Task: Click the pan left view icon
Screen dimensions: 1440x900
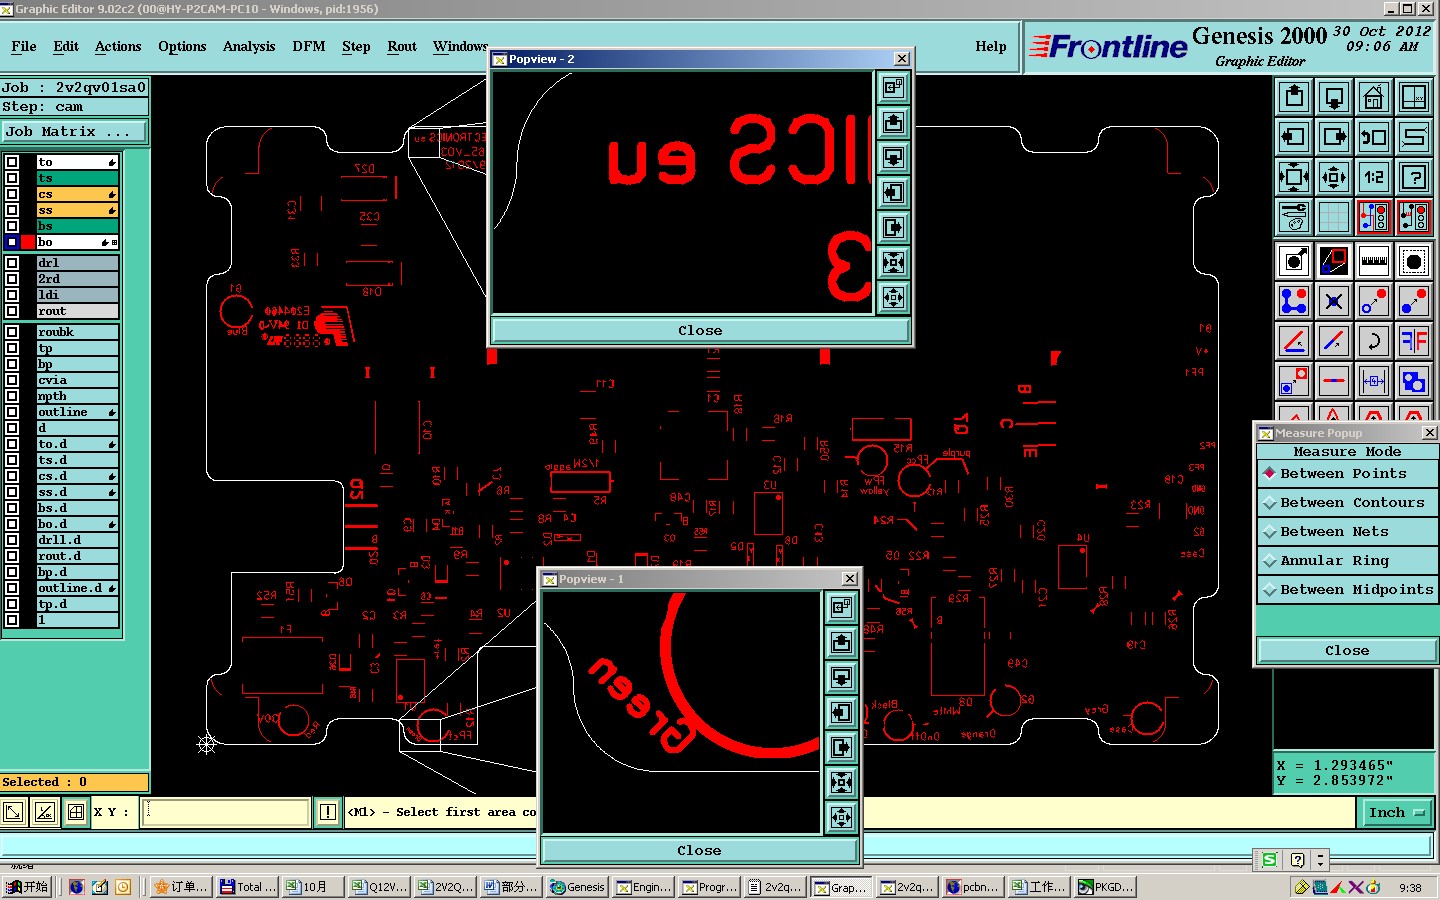Action: coord(1294,137)
